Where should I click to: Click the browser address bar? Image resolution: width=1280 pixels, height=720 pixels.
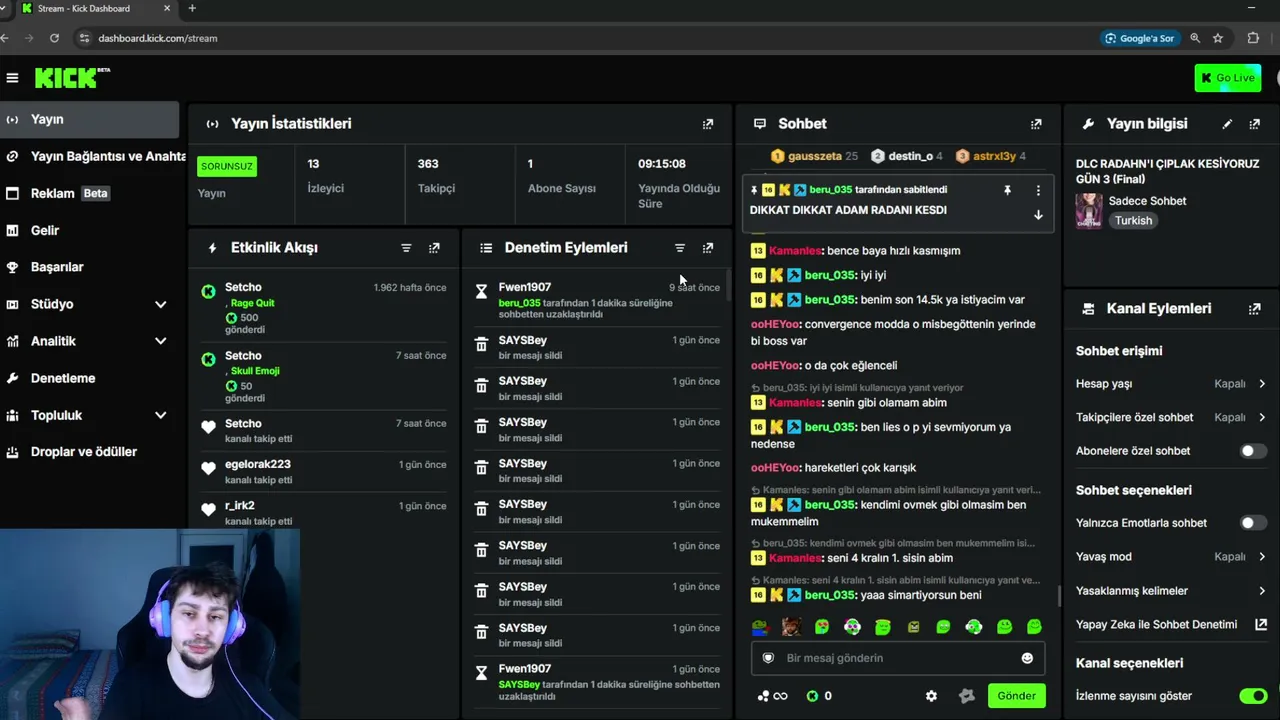click(590, 38)
